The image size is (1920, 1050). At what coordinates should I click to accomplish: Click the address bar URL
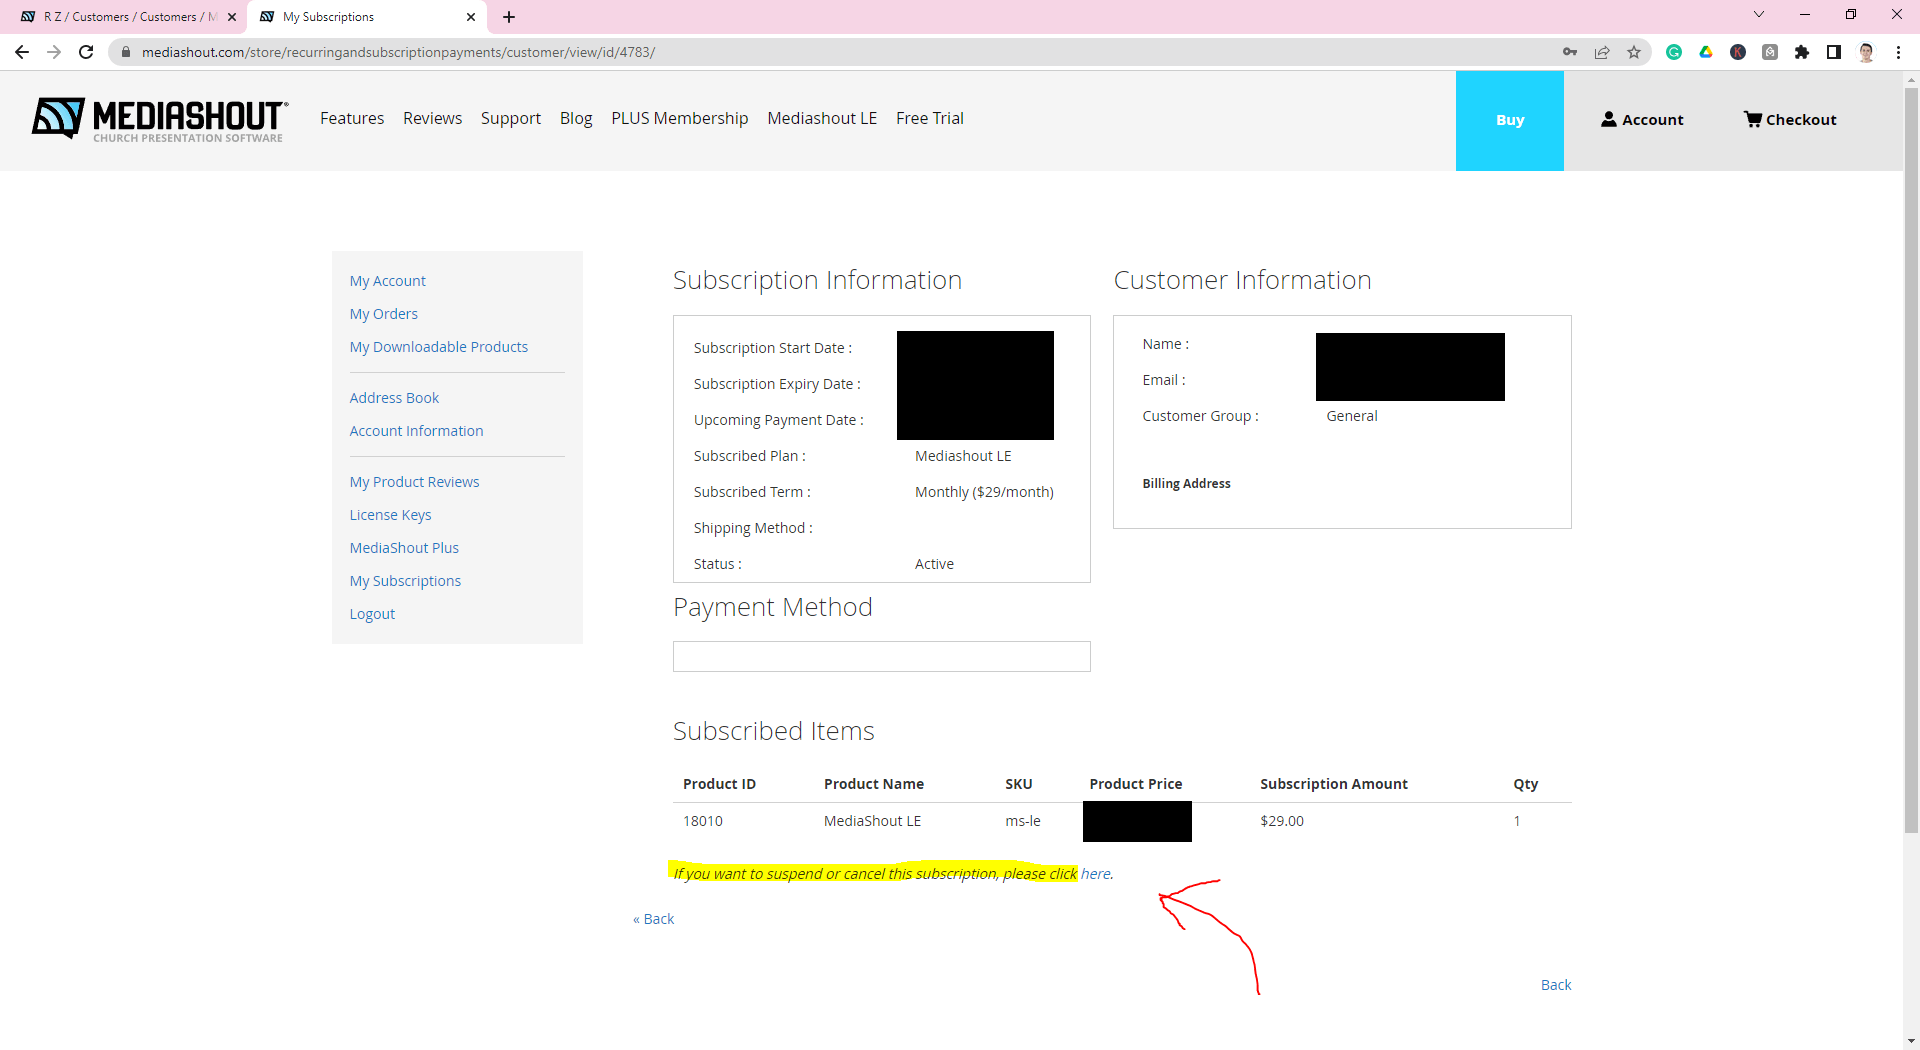point(398,52)
